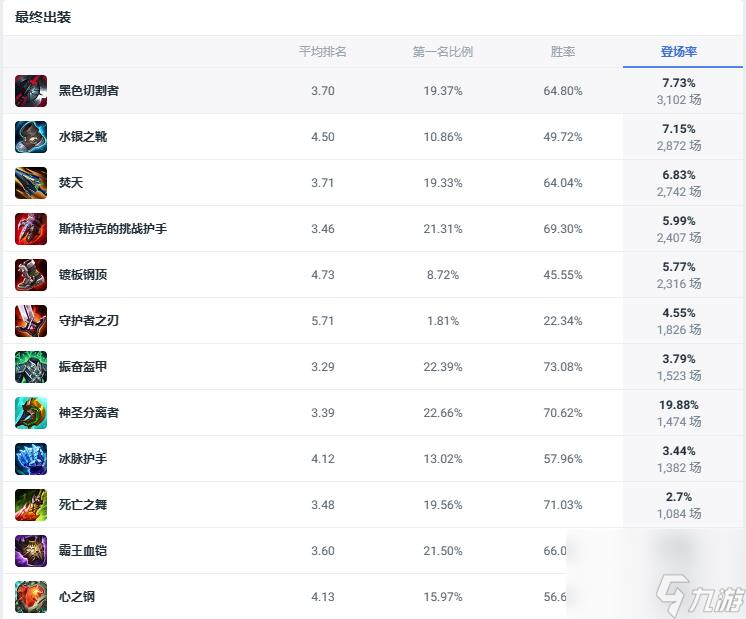This screenshot has height=619, width=746.
Task: Select the 冰脉护手 item name
Action: tap(83, 459)
